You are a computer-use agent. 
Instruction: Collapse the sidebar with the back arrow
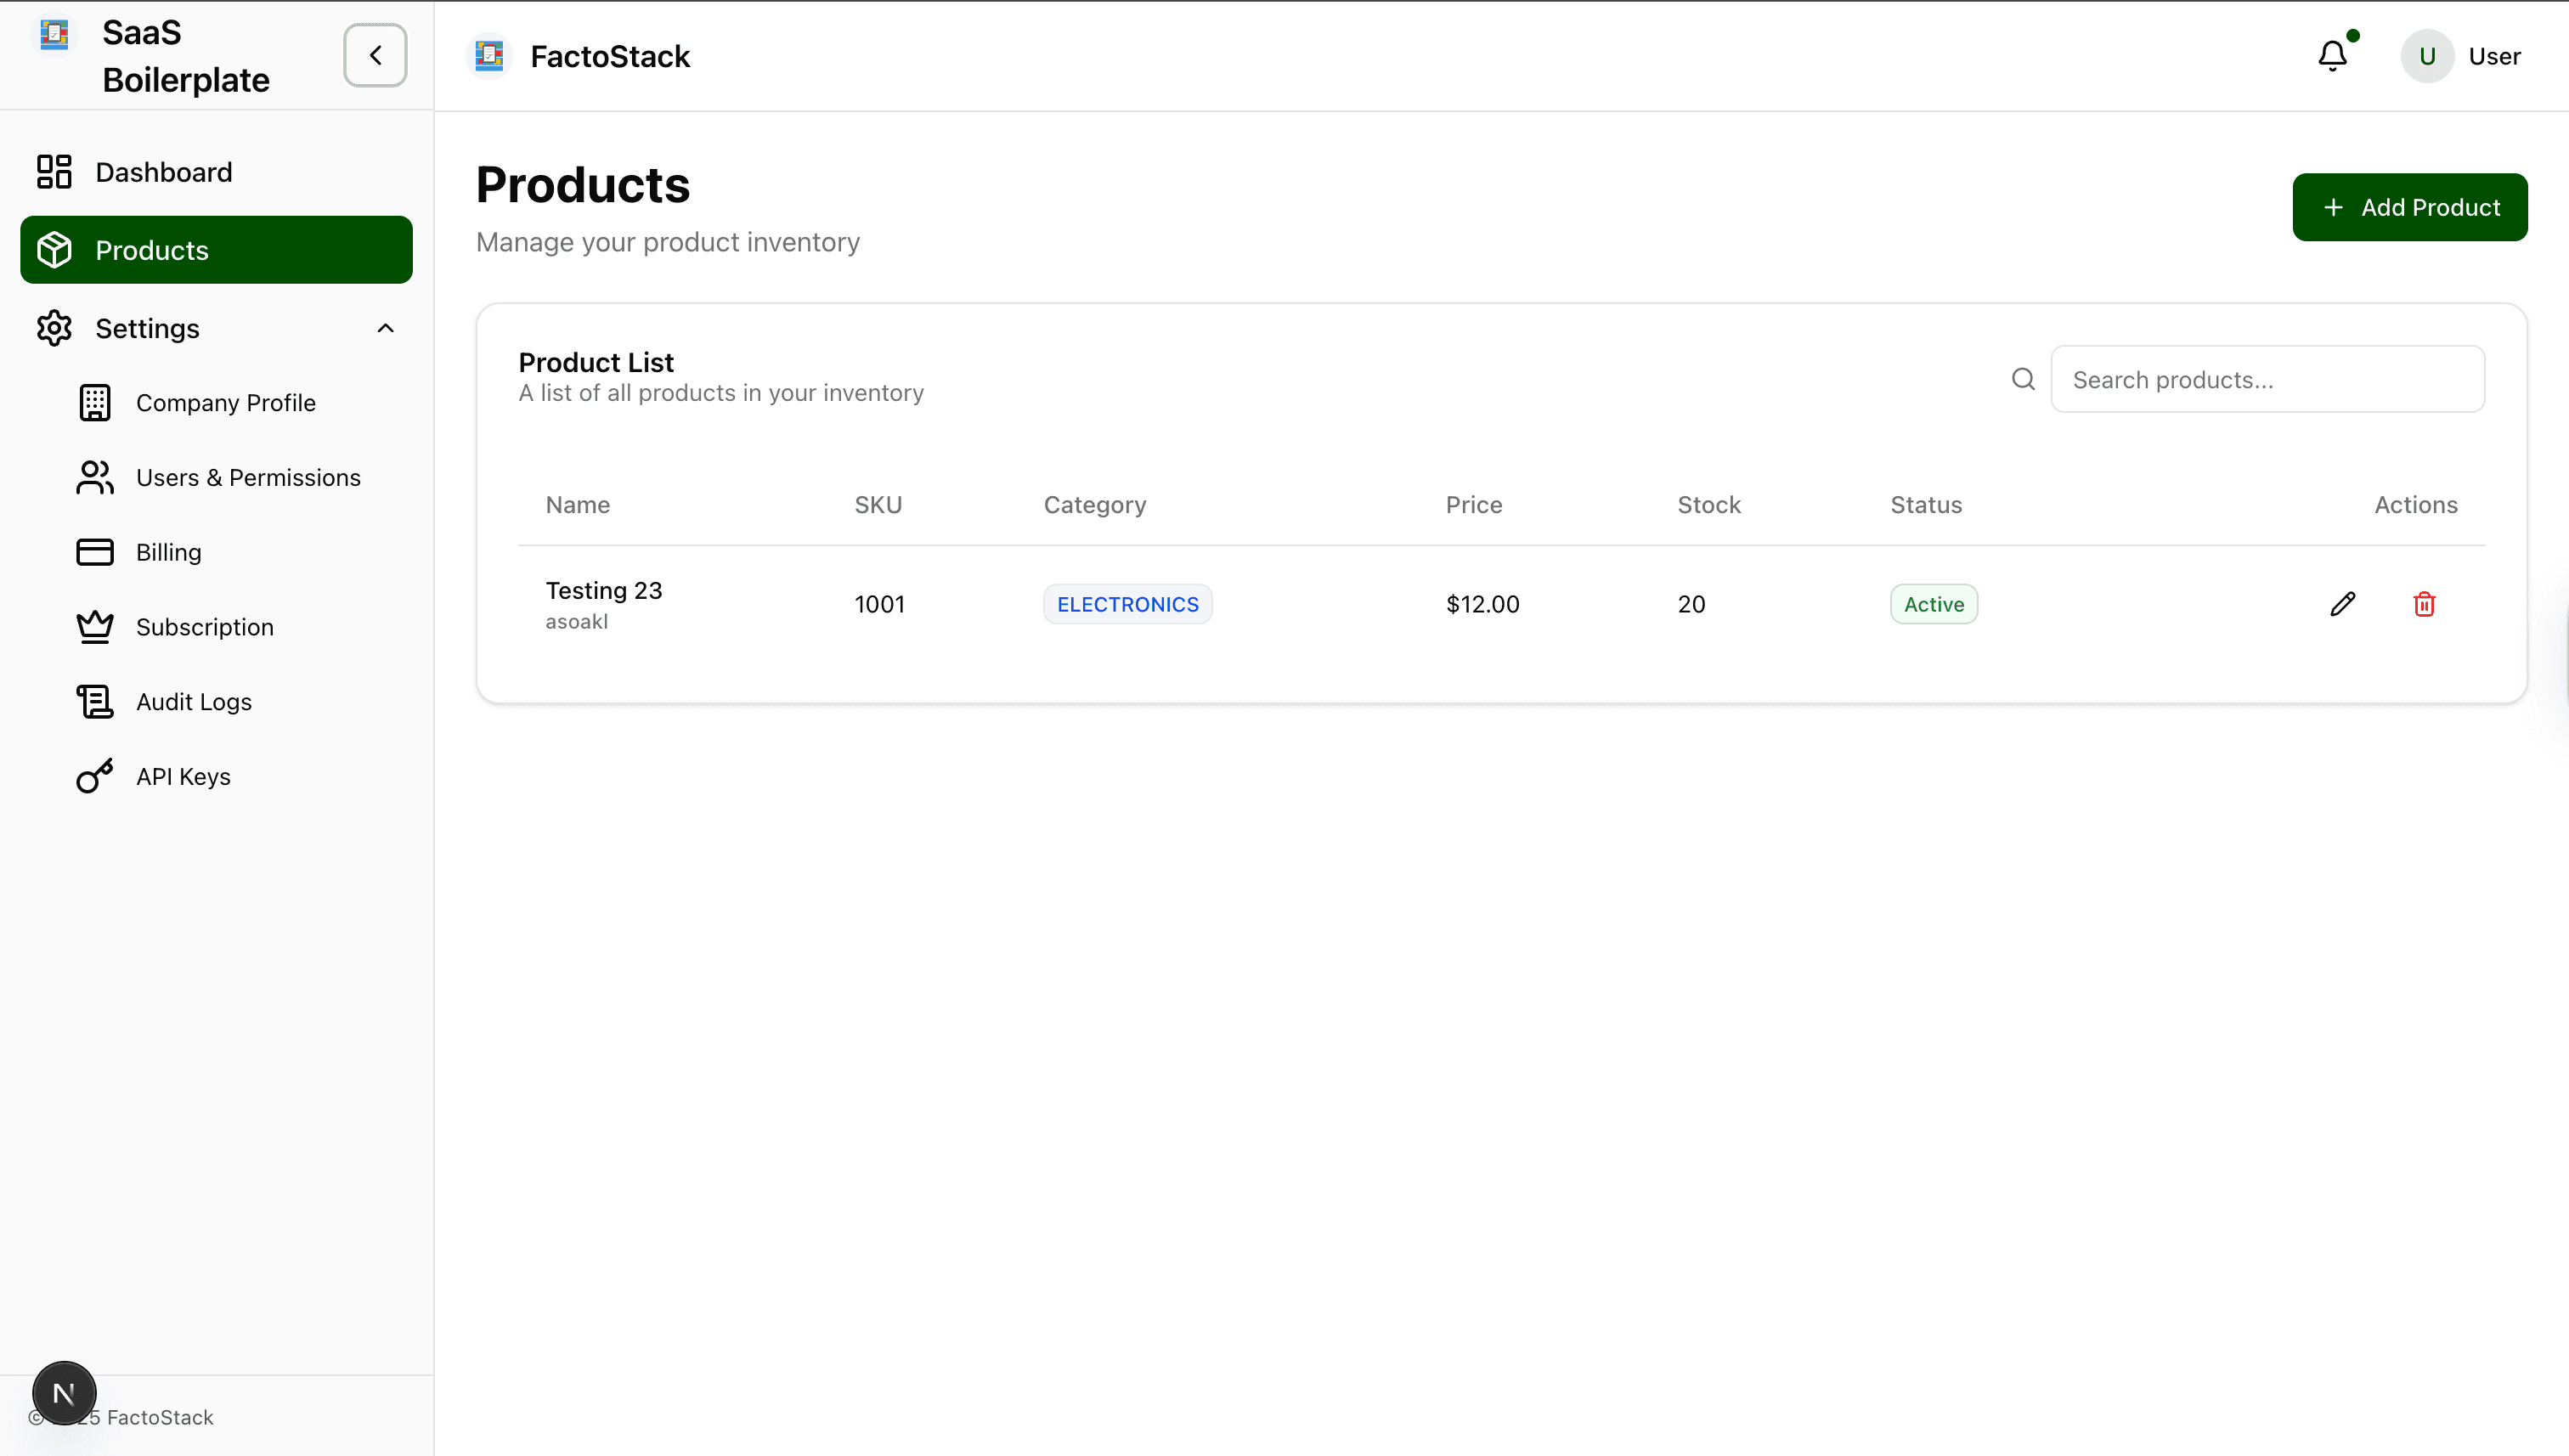pos(374,55)
